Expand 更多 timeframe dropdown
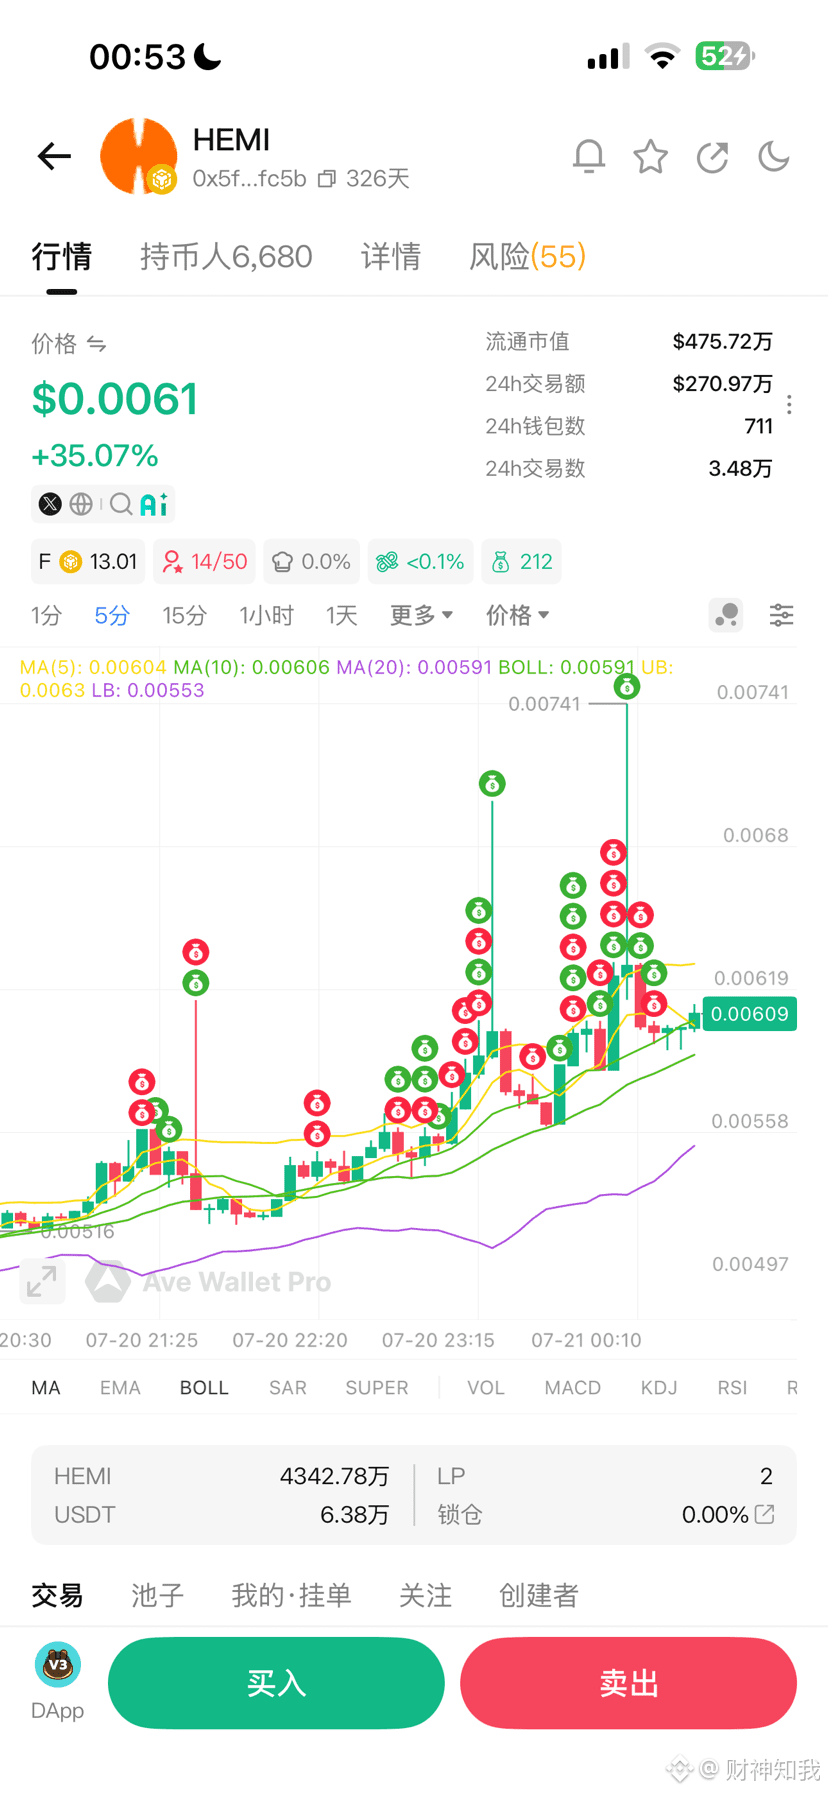Screen dimensions: 828x1795 click(x=421, y=615)
